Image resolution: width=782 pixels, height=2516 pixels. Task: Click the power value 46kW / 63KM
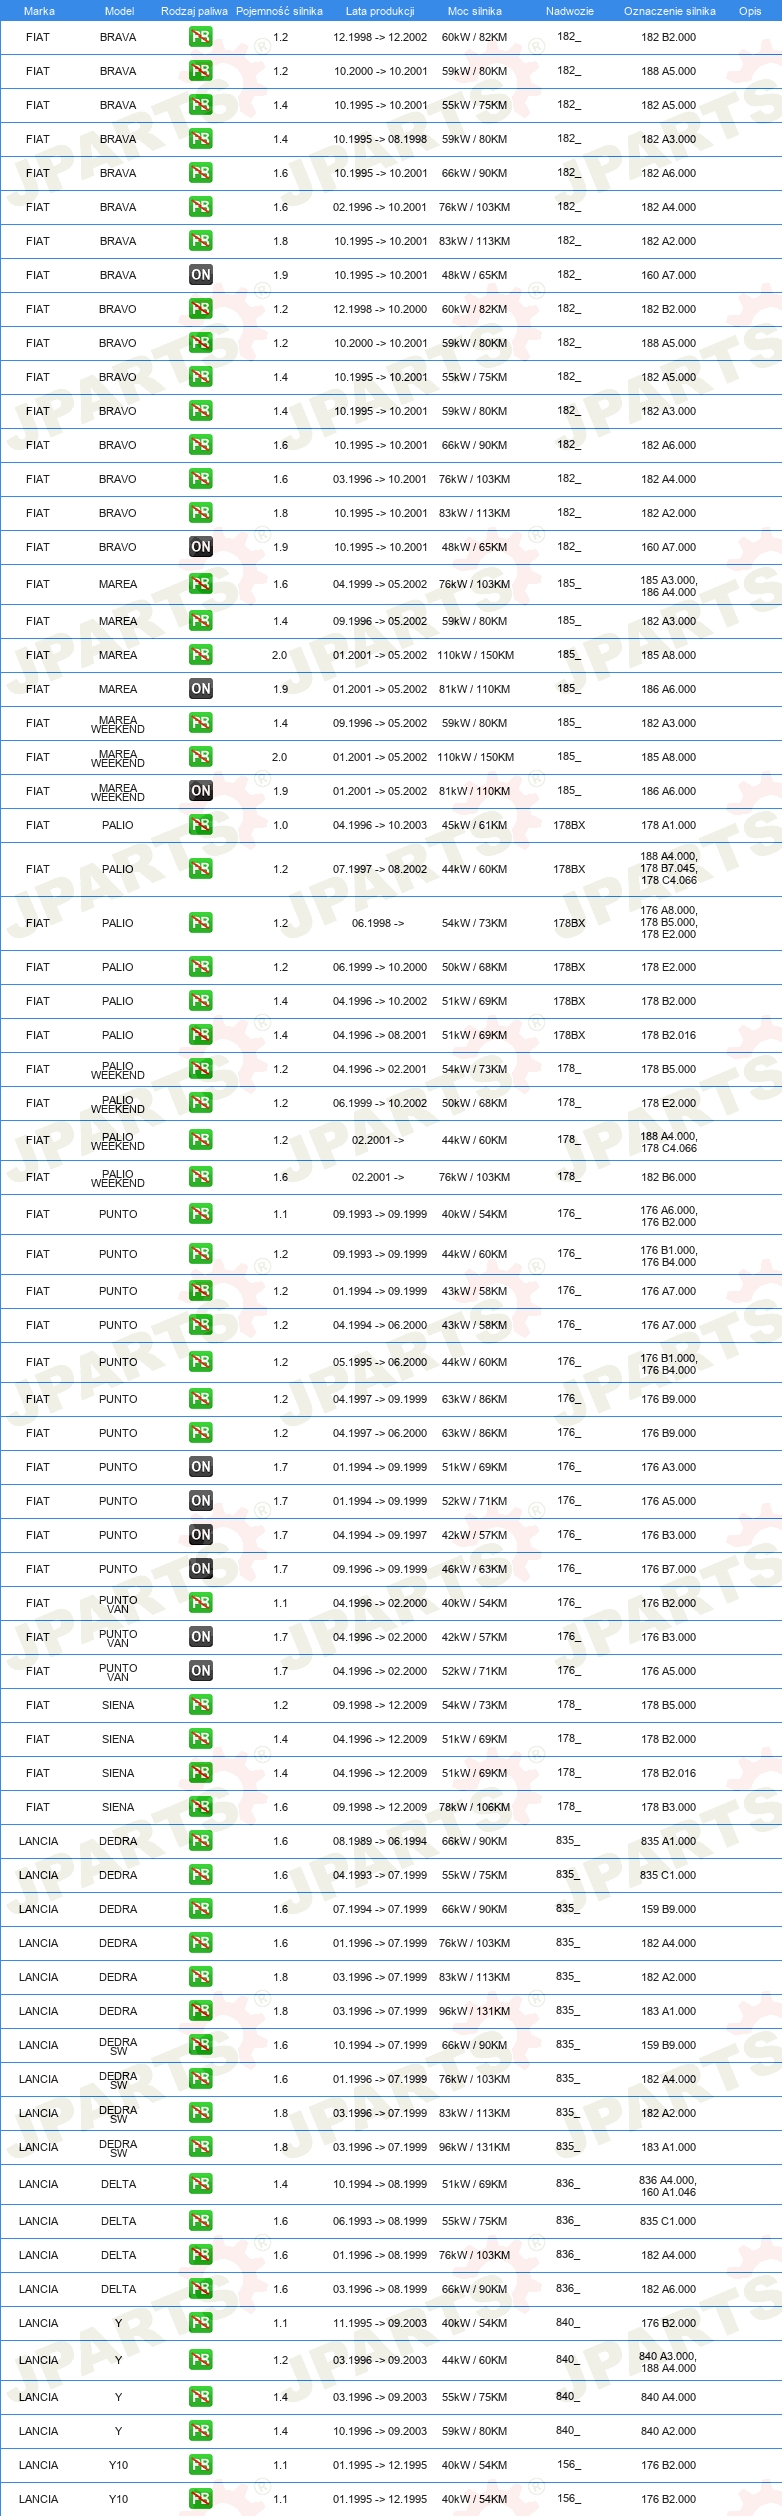coord(474,1569)
